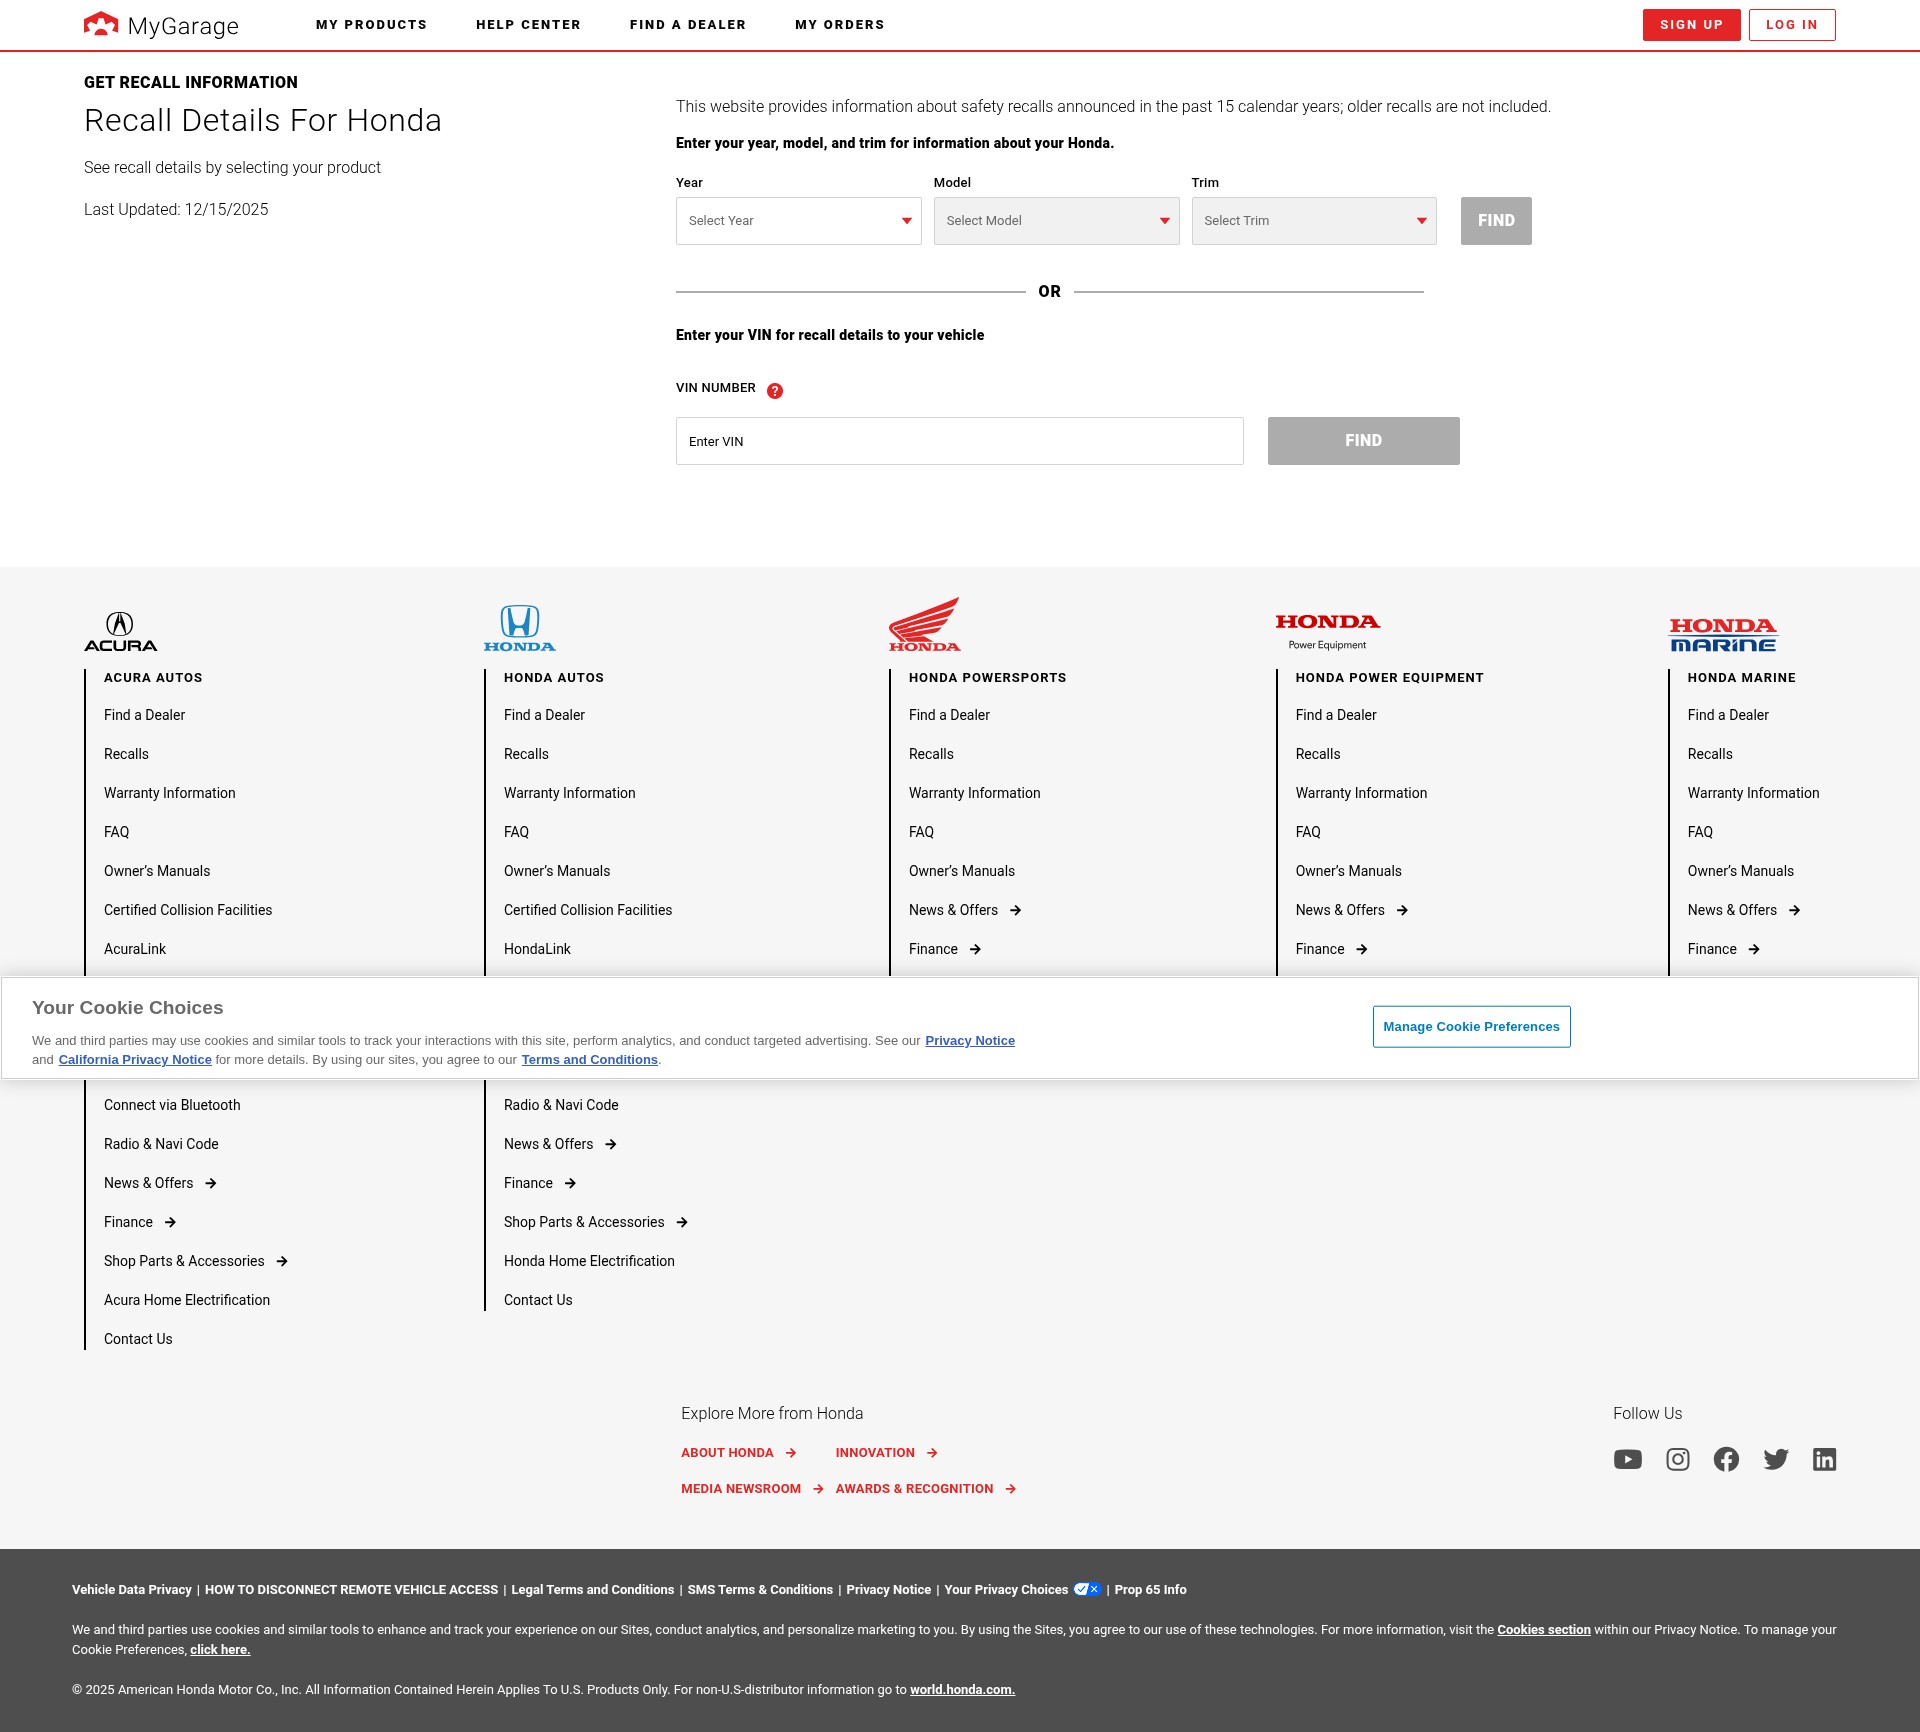
Task: Click the Acura logo in footer
Action: point(121,632)
